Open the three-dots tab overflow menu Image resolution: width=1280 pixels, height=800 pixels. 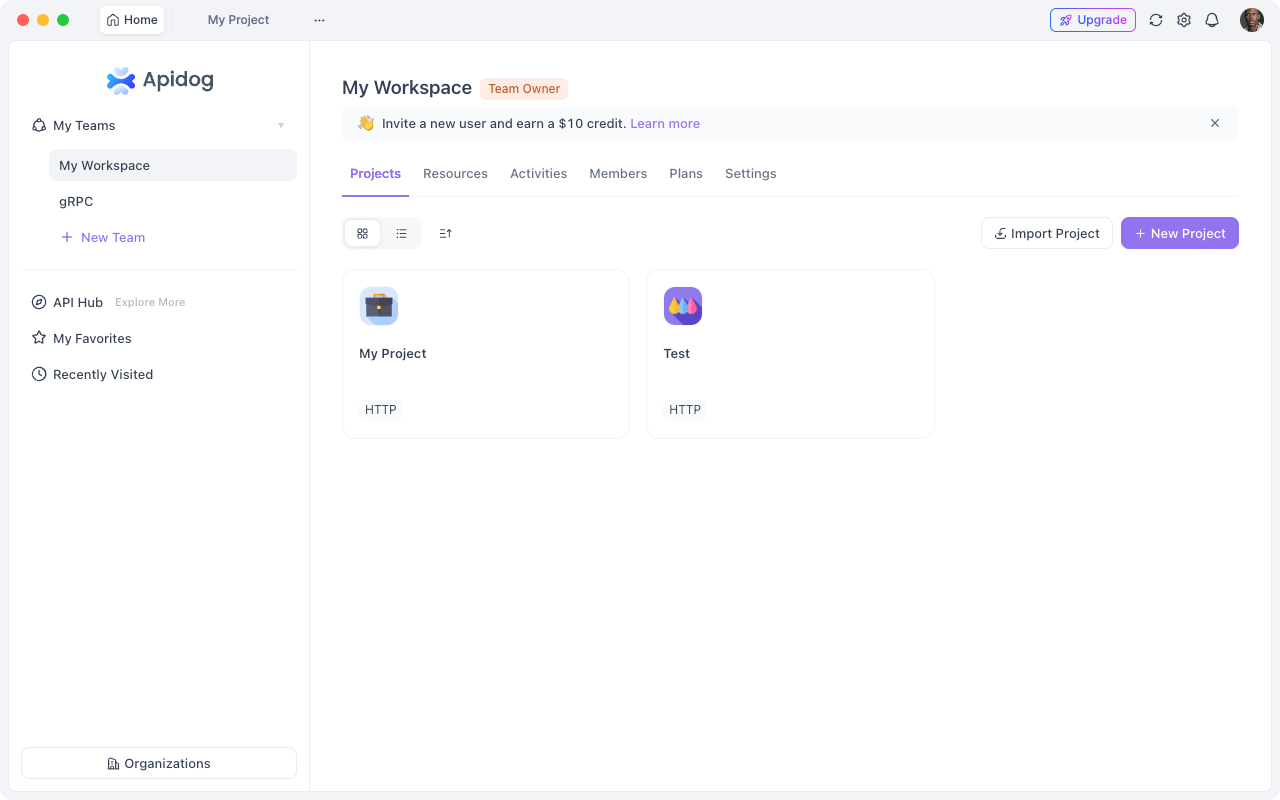pos(319,20)
